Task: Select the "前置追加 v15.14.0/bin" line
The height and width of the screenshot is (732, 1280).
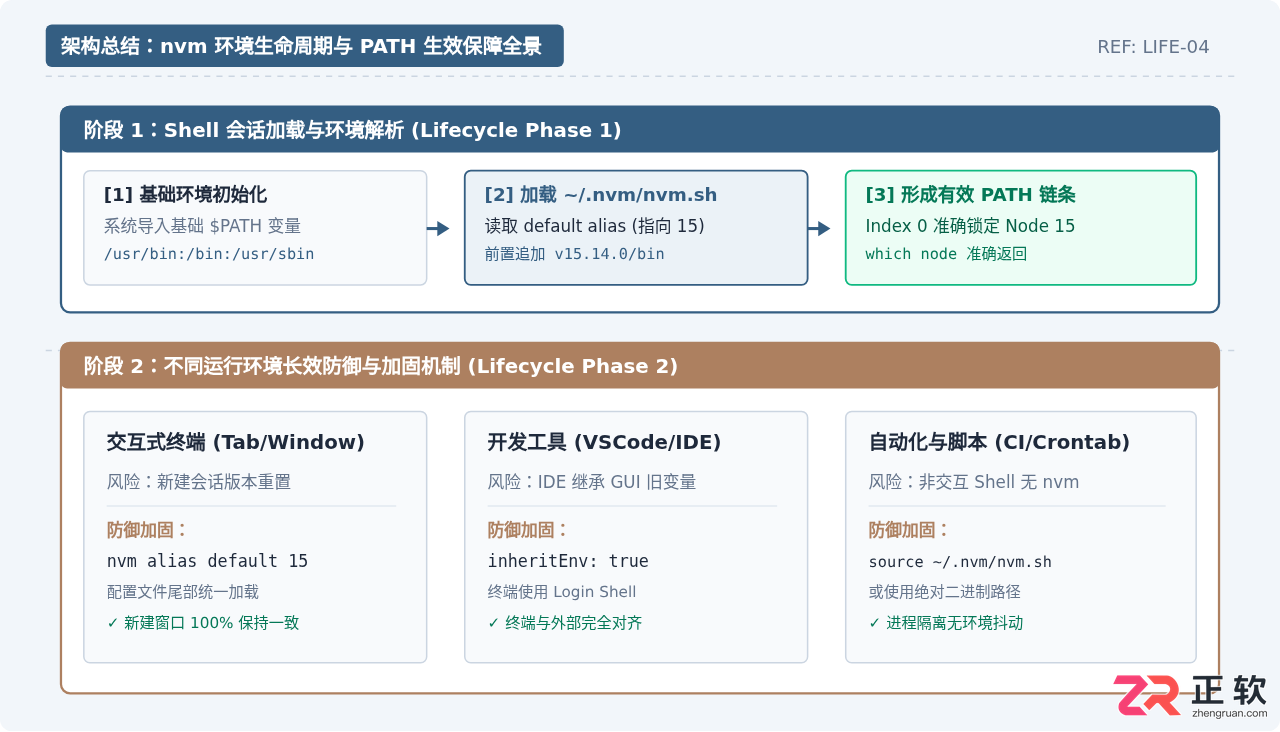Action: (575, 254)
